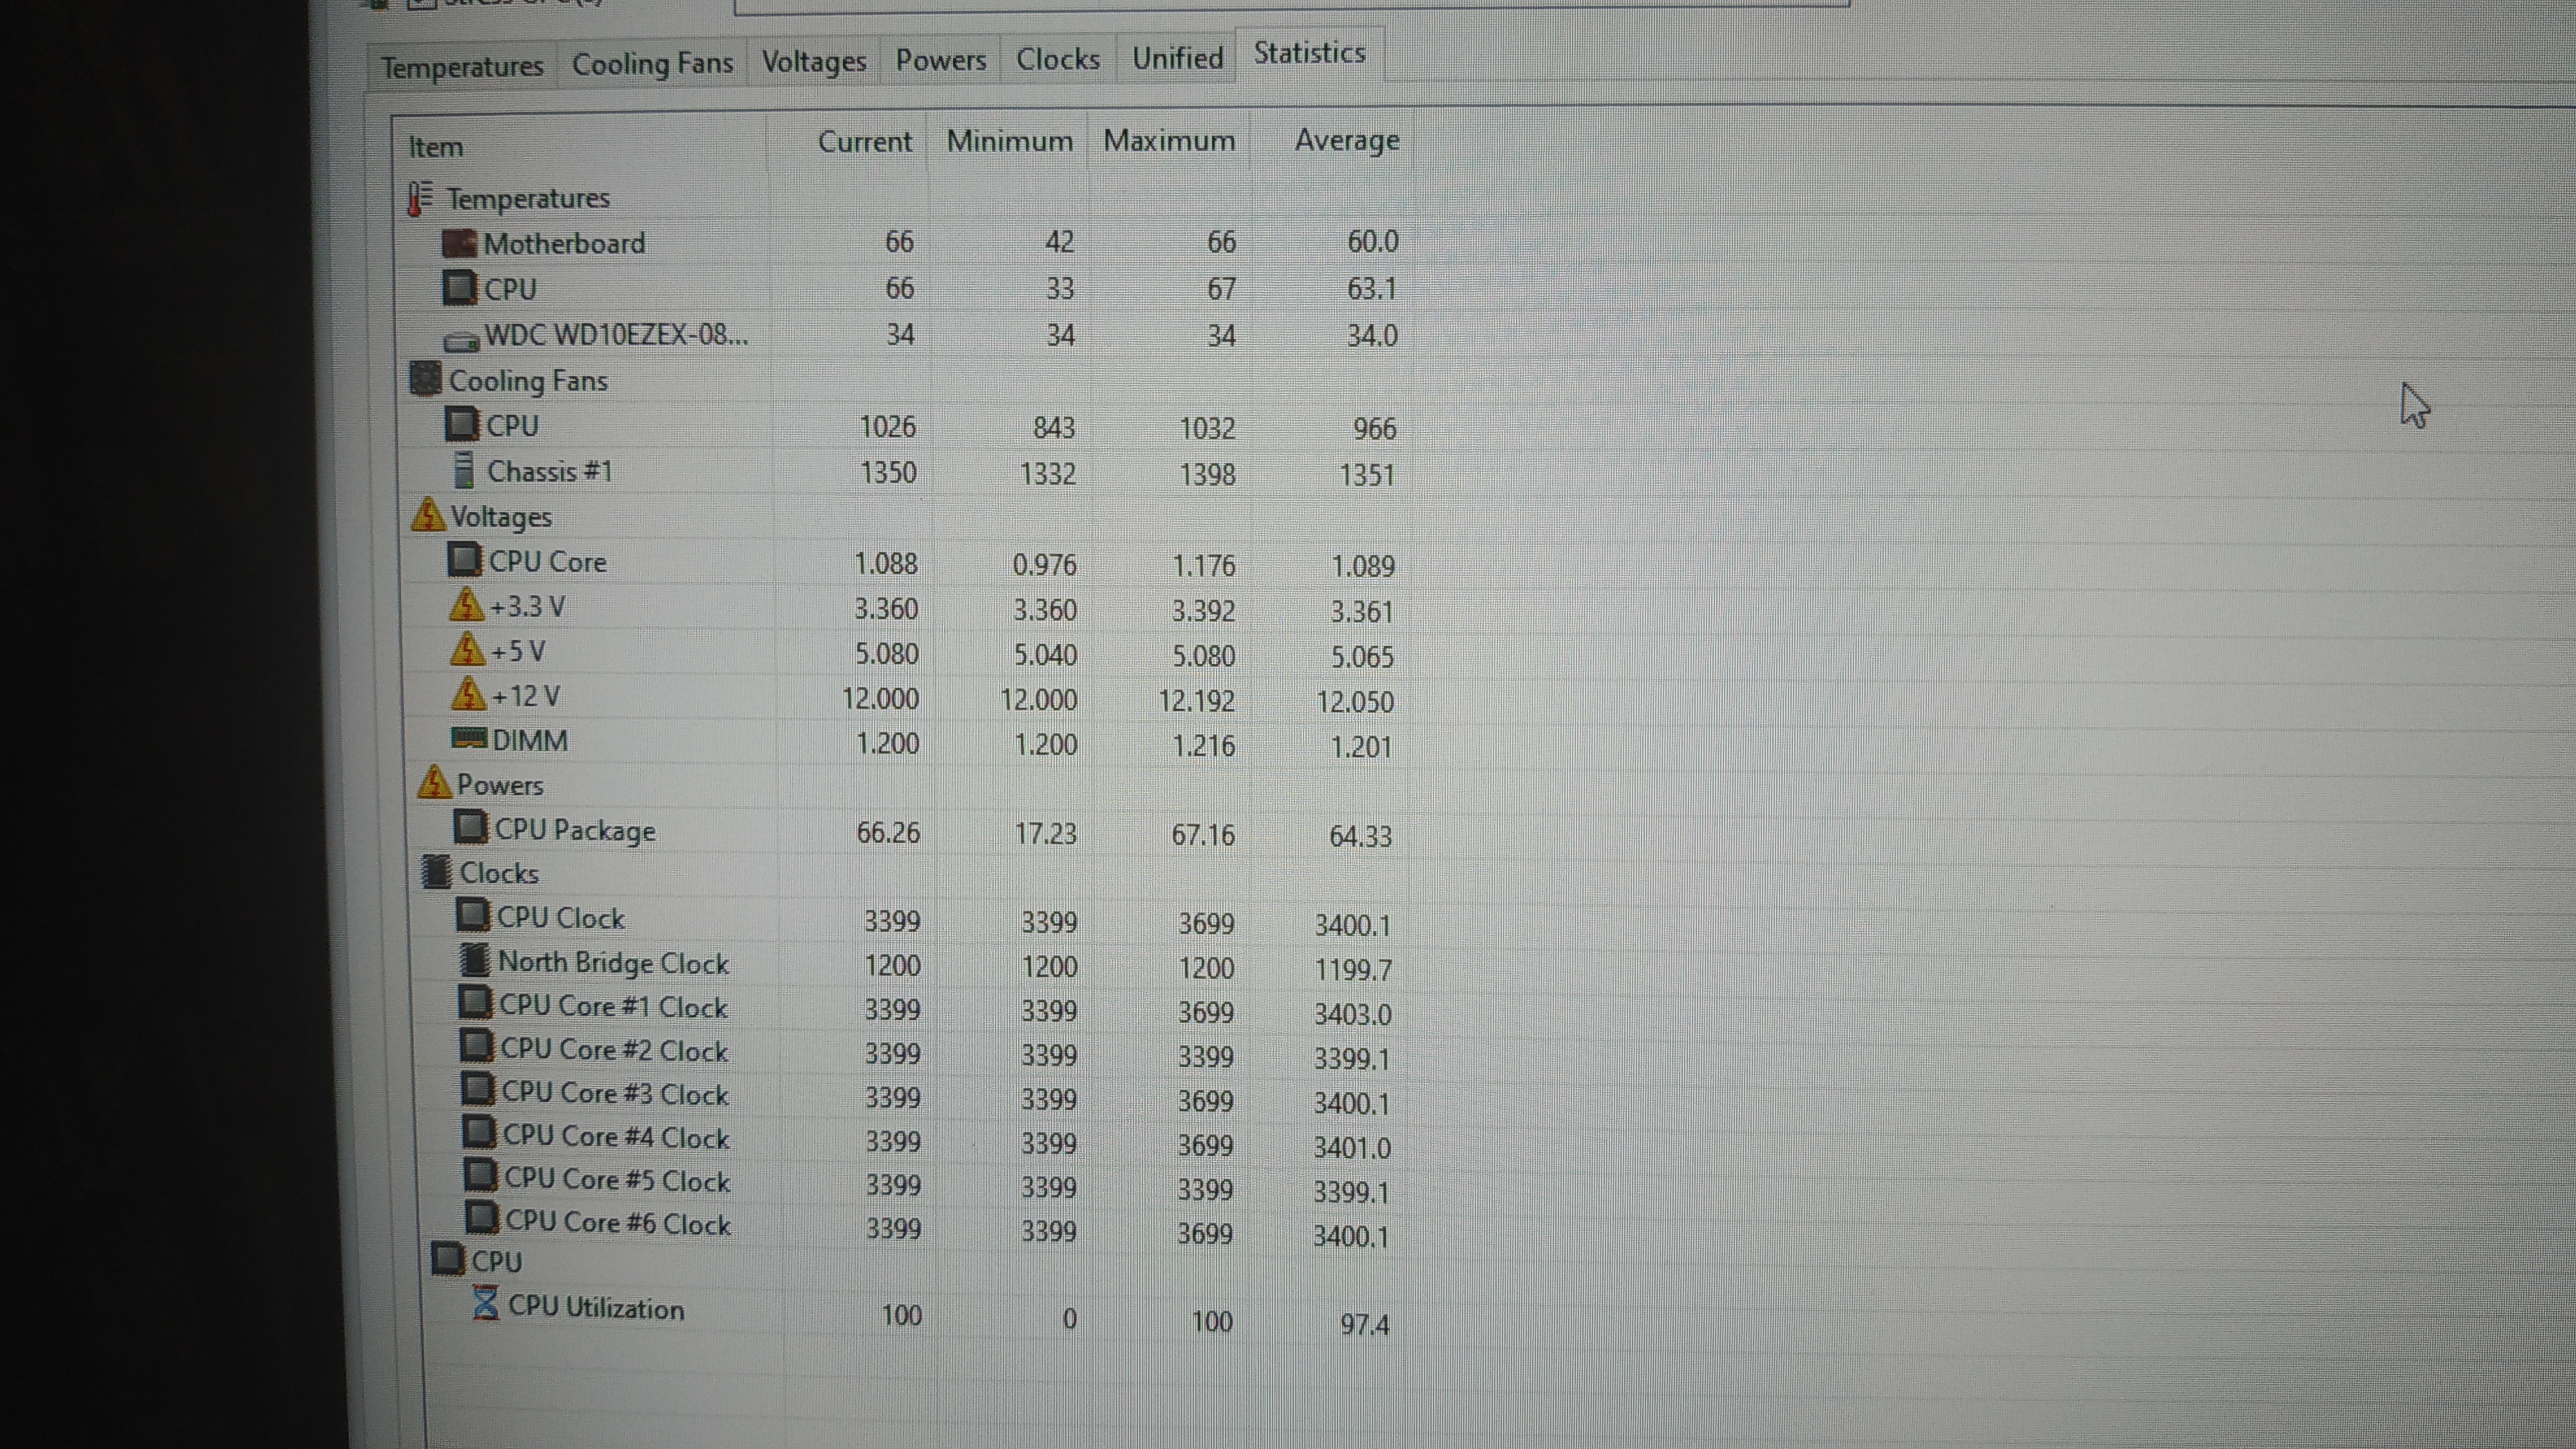Screen dimensions: 2576x1449
Task: Select the CPU Core #4 Clock row
Action: [615, 1137]
